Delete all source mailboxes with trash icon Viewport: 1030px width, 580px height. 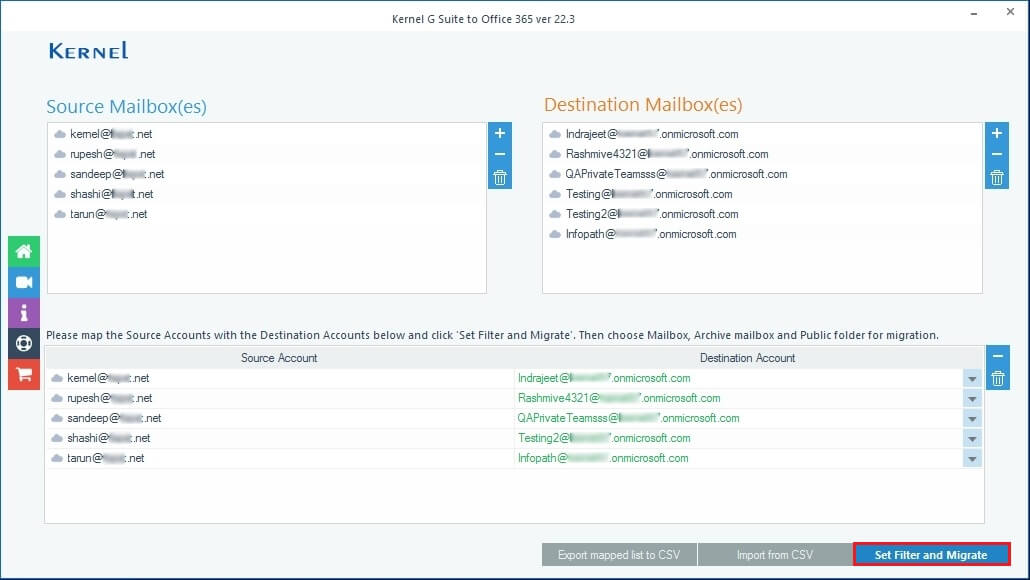coord(500,177)
